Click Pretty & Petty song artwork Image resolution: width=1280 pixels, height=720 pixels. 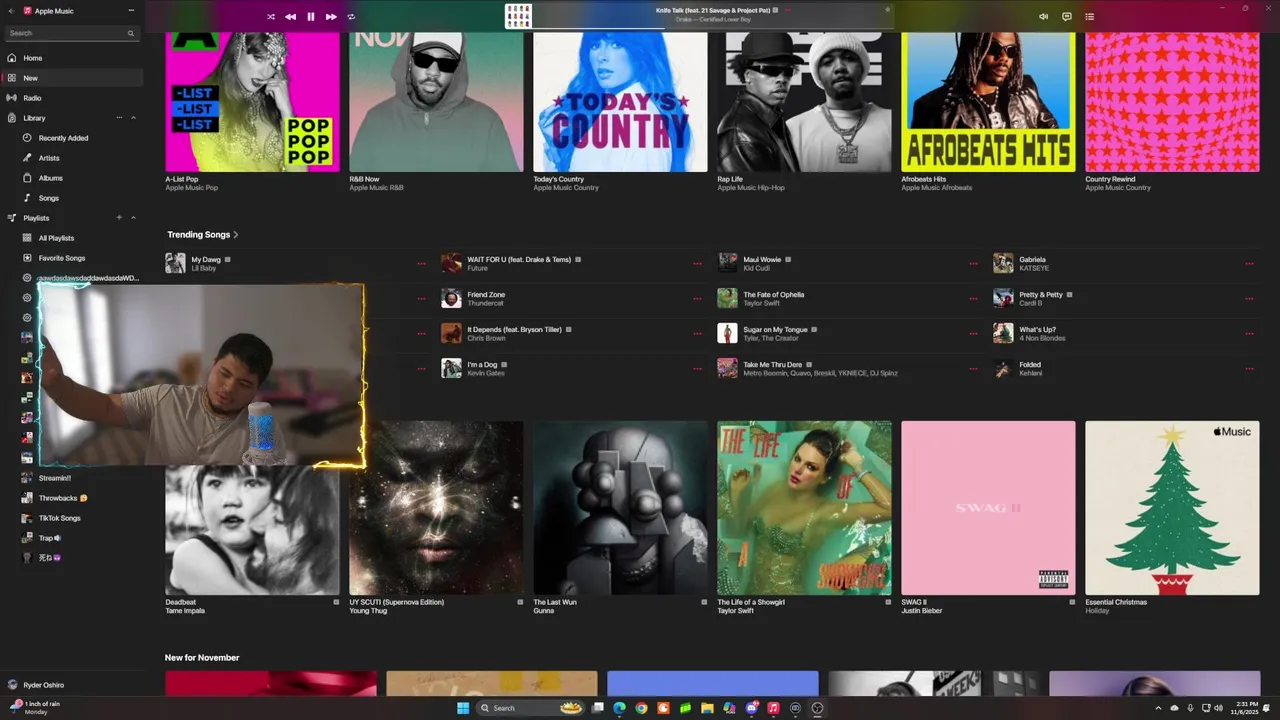tap(1003, 298)
